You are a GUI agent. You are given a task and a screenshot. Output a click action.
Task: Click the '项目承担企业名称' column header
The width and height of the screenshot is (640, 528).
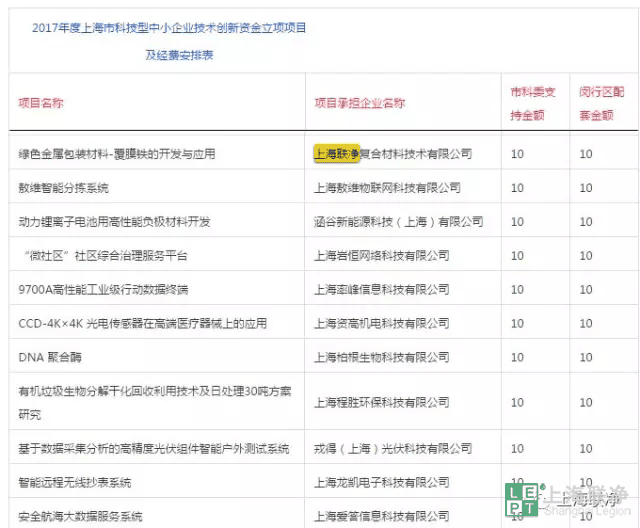point(360,103)
